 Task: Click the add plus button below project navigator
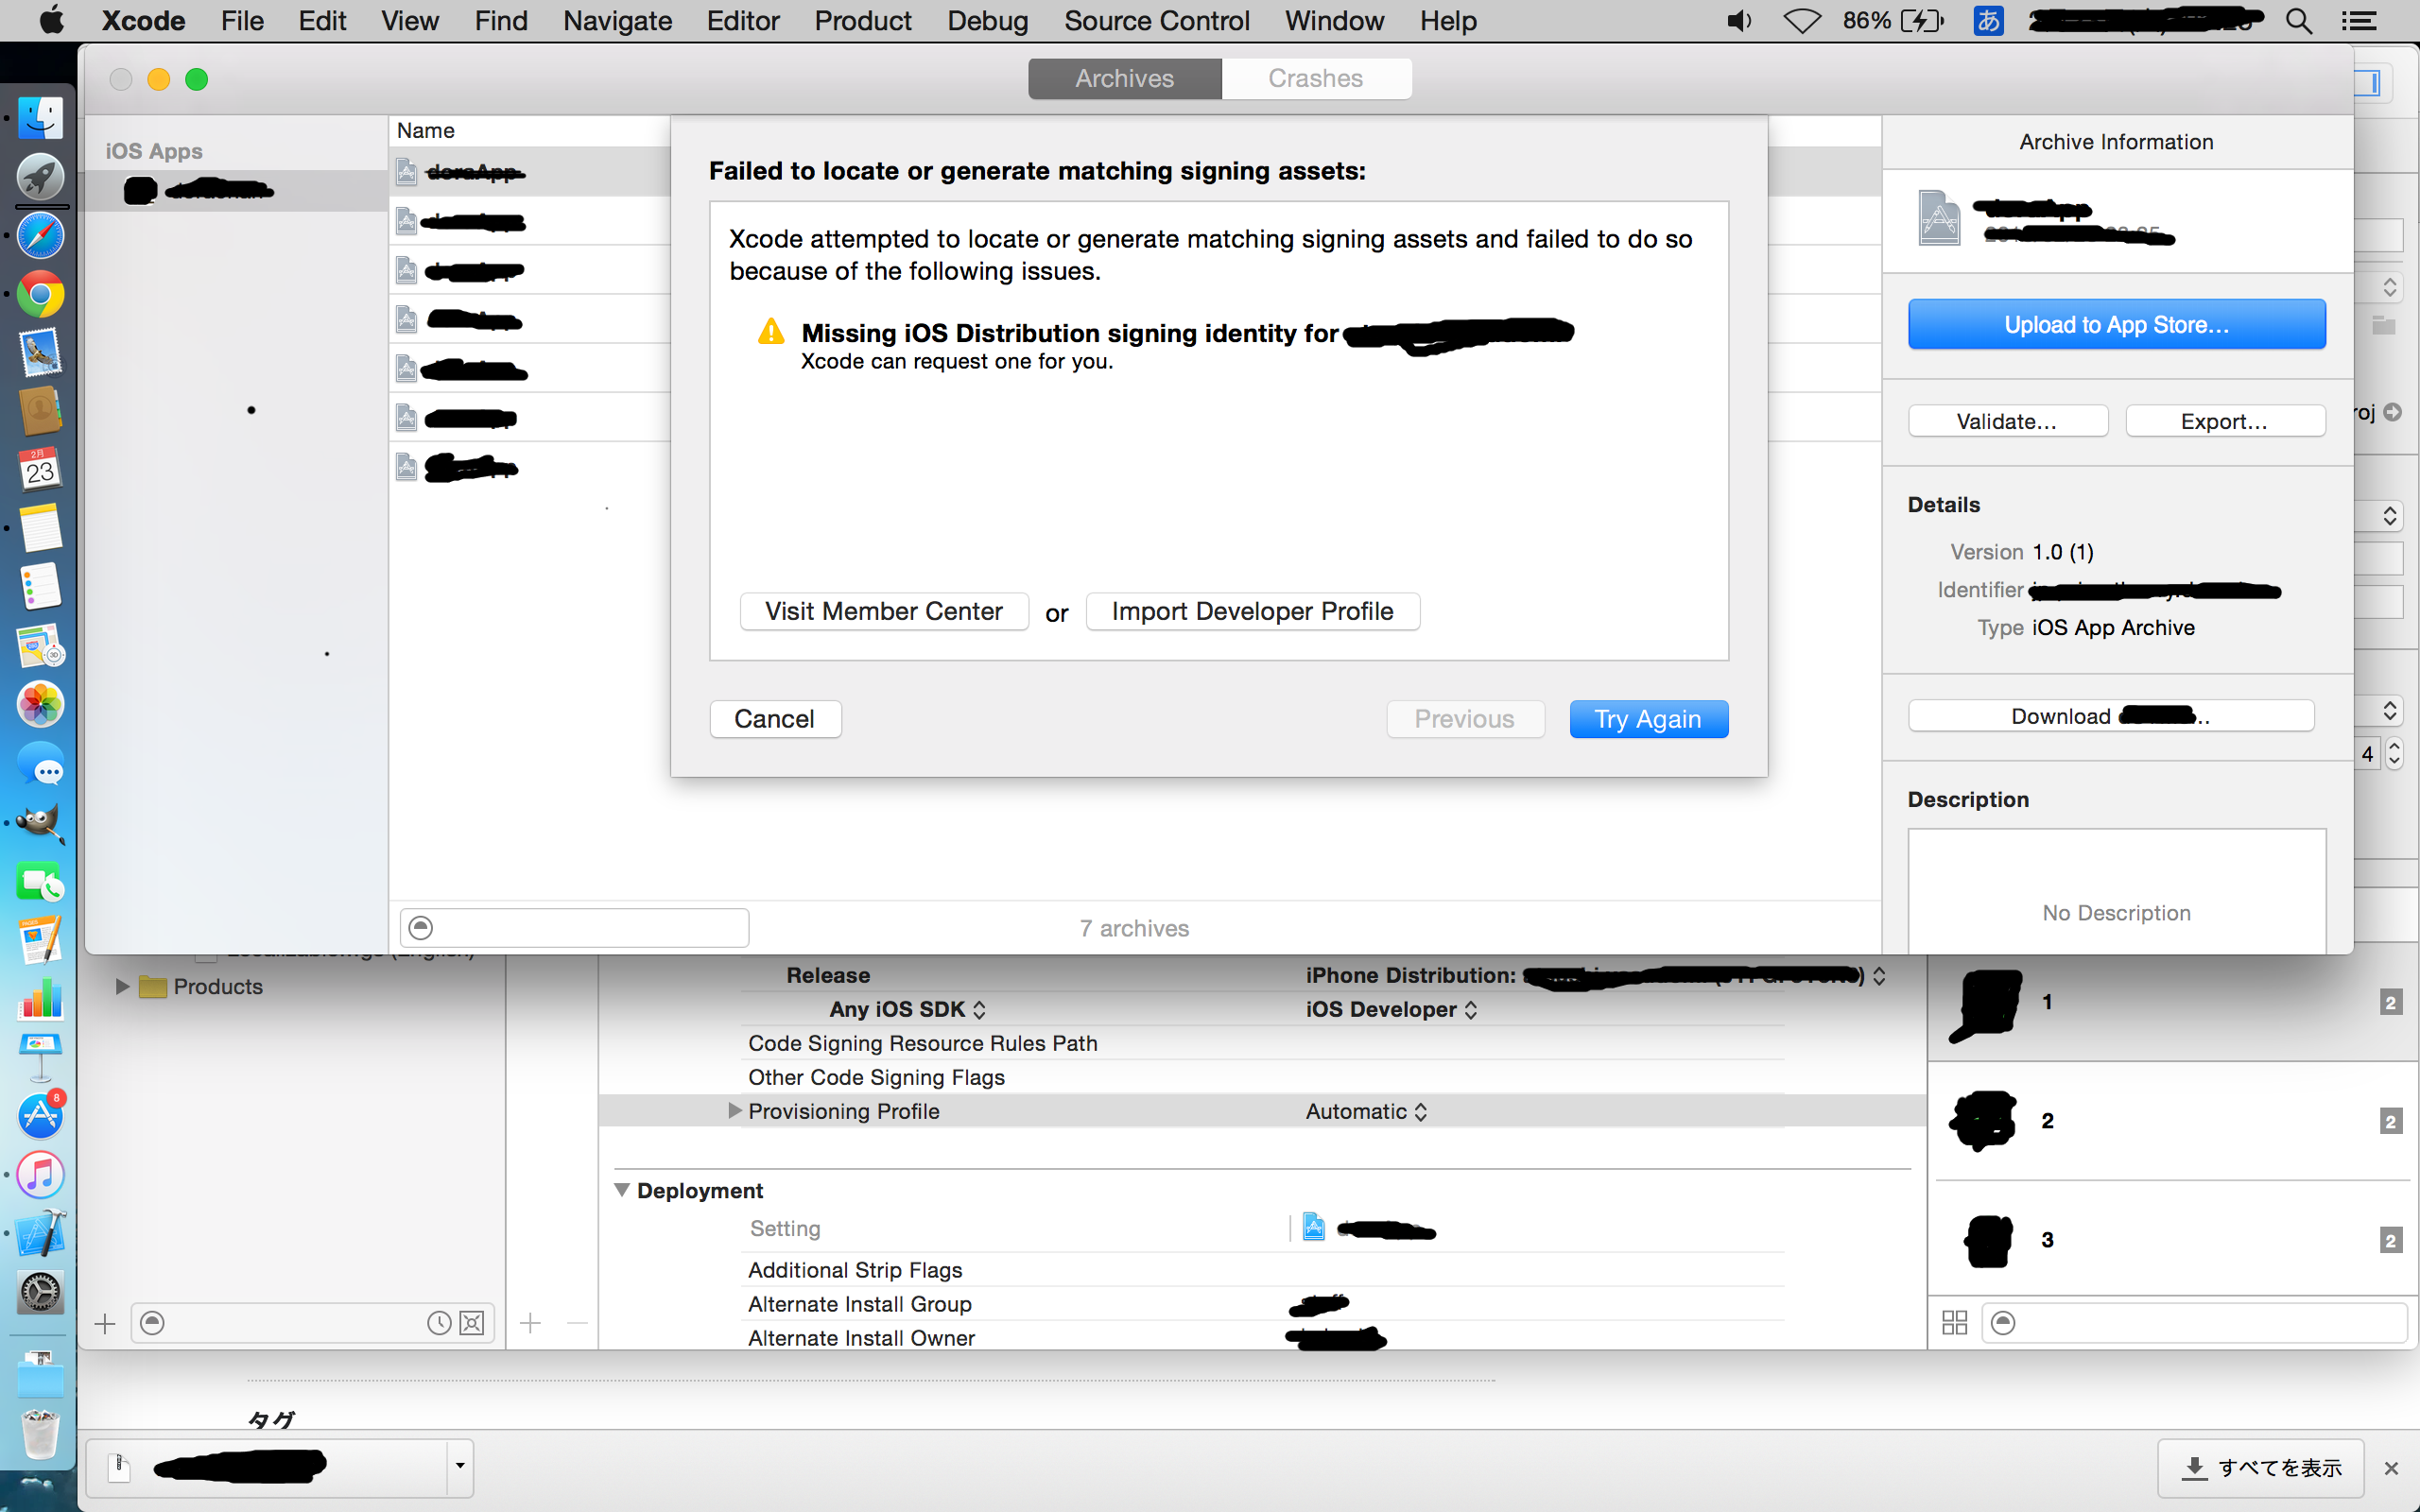(105, 1324)
